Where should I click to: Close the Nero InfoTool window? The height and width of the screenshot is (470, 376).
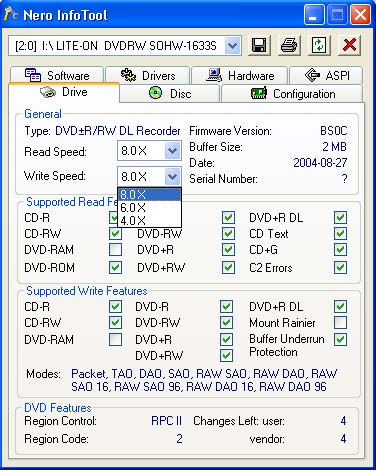click(360, 15)
